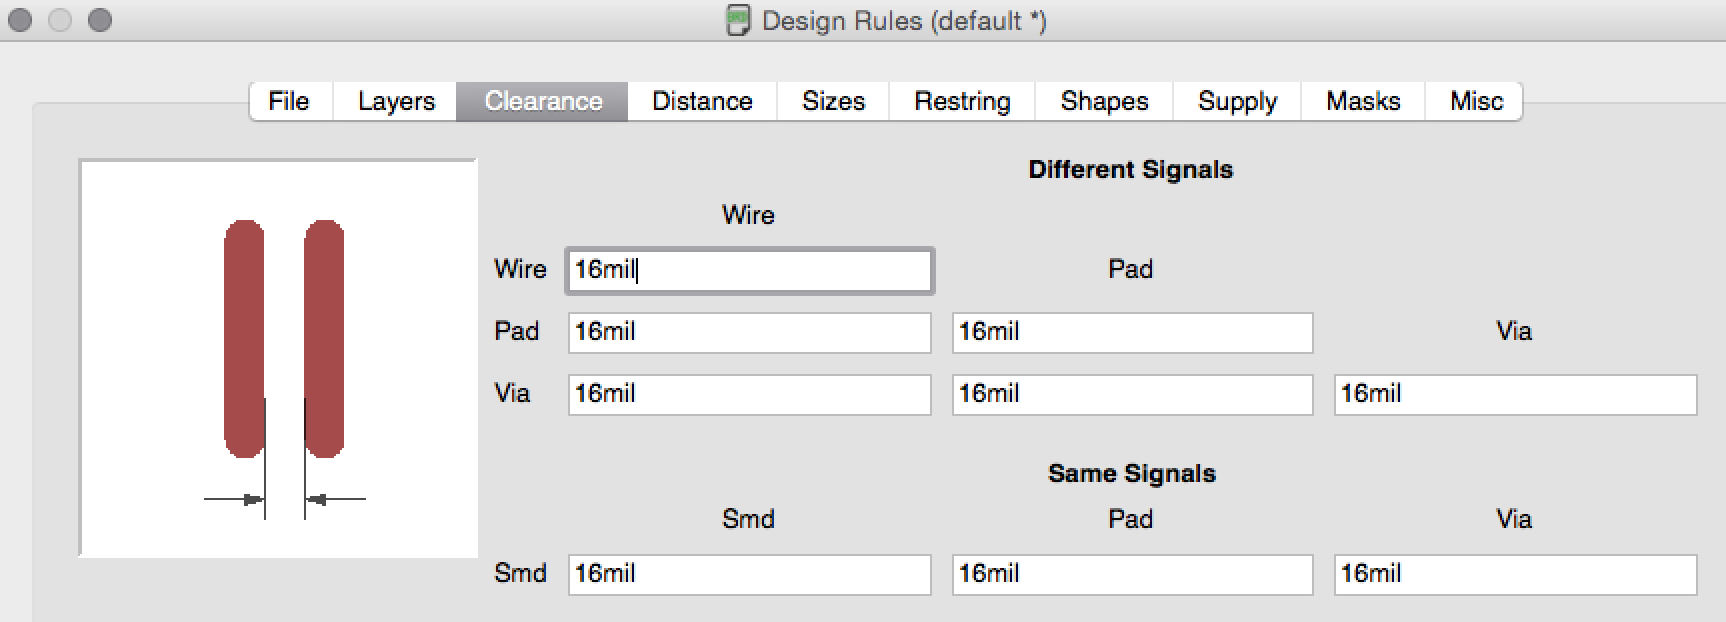Select the Supply tab
The image size is (1726, 622).
click(x=1237, y=101)
